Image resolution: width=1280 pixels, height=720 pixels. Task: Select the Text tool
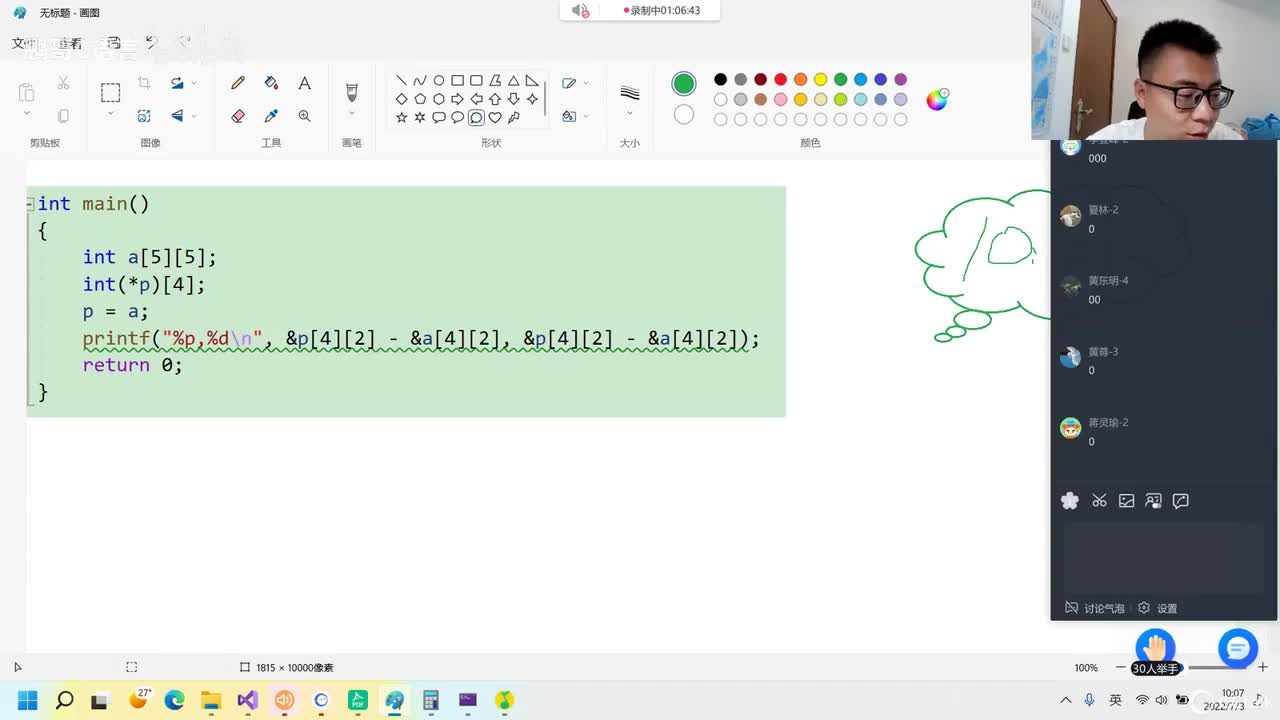[x=304, y=84]
